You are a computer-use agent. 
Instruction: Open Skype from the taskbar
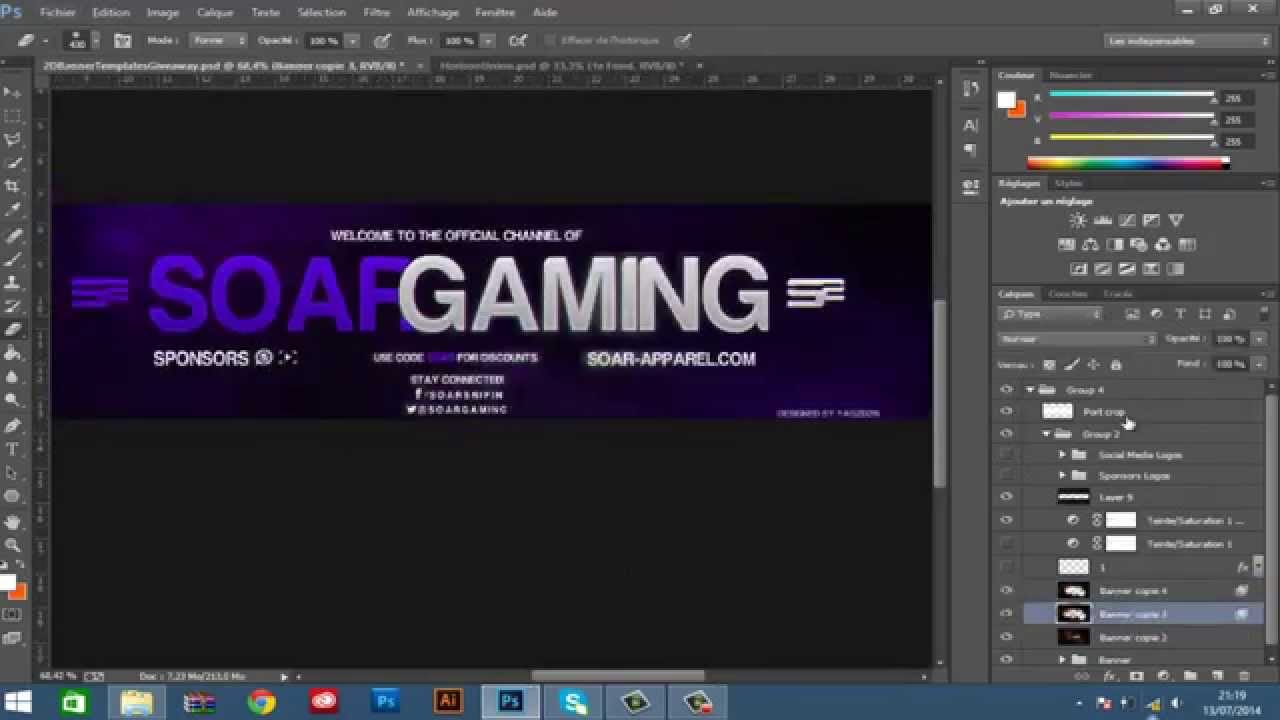coord(575,702)
